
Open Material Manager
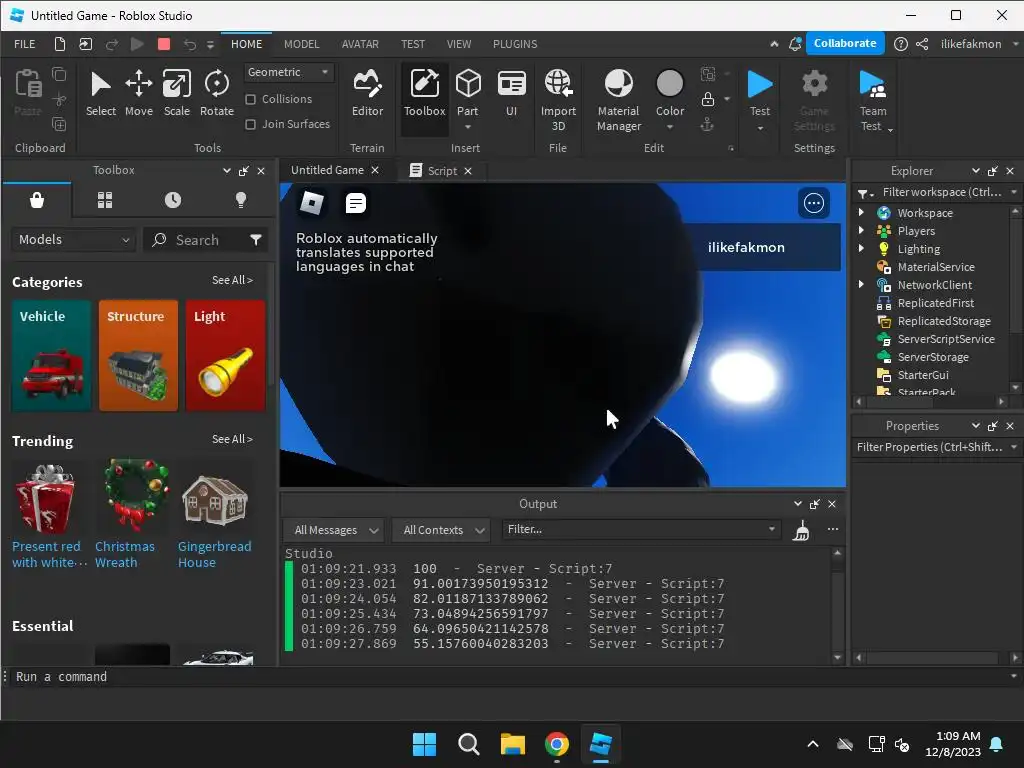point(618,101)
